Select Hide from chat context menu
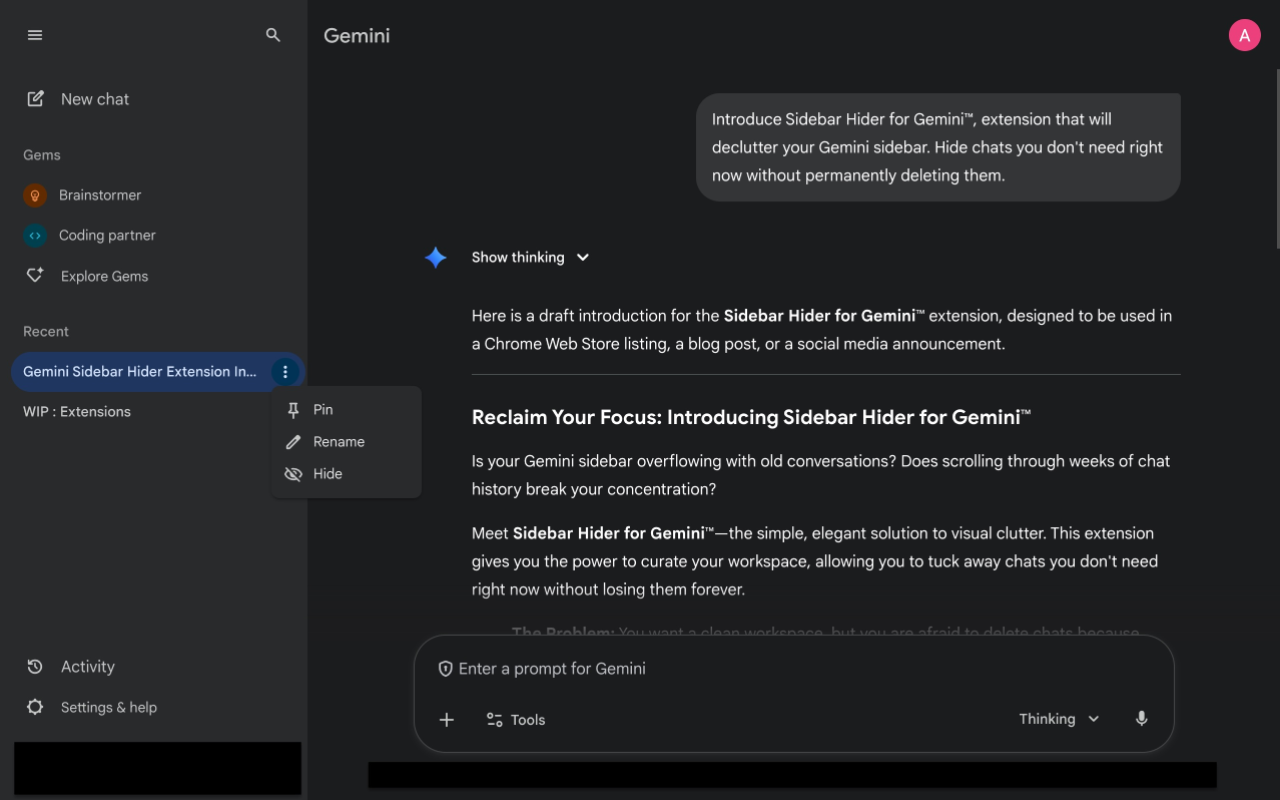 [346, 474]
